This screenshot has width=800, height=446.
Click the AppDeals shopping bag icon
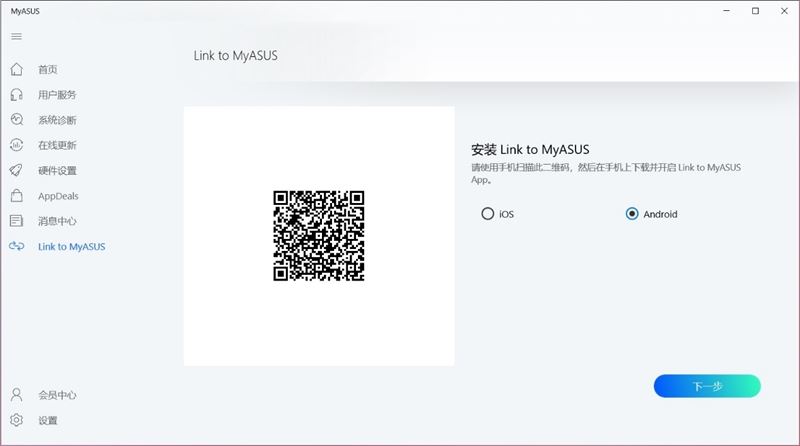17,195
